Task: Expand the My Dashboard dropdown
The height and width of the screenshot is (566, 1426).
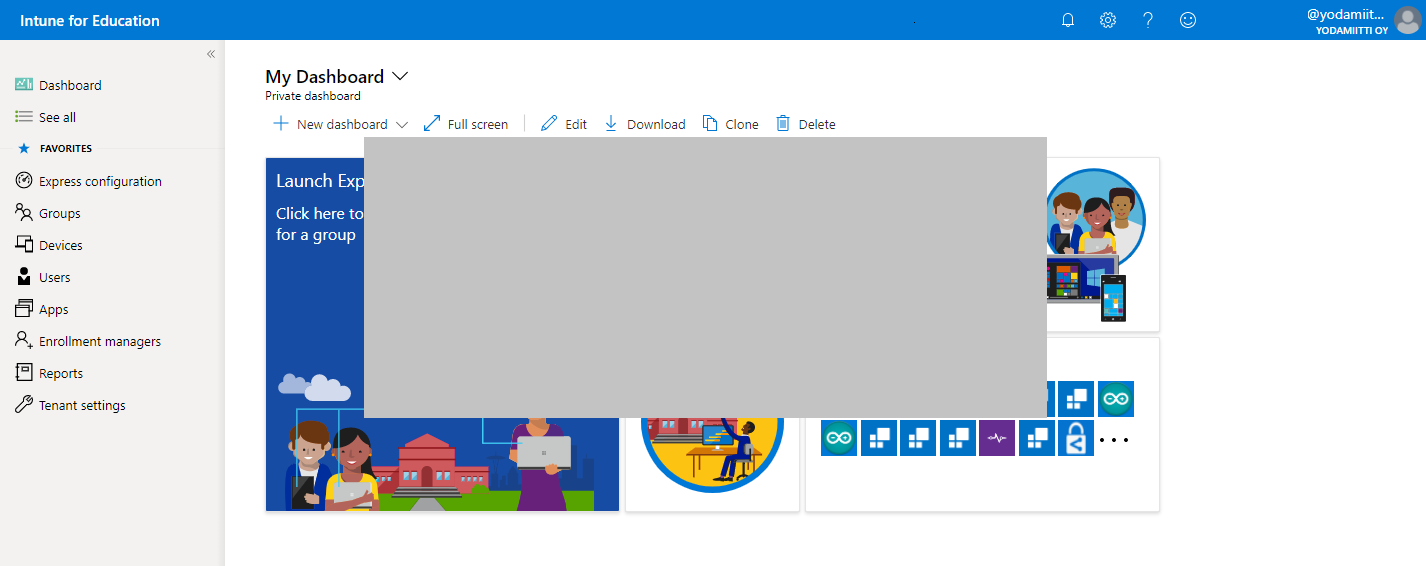Action: pyautogui.click(x=401, y=76)
